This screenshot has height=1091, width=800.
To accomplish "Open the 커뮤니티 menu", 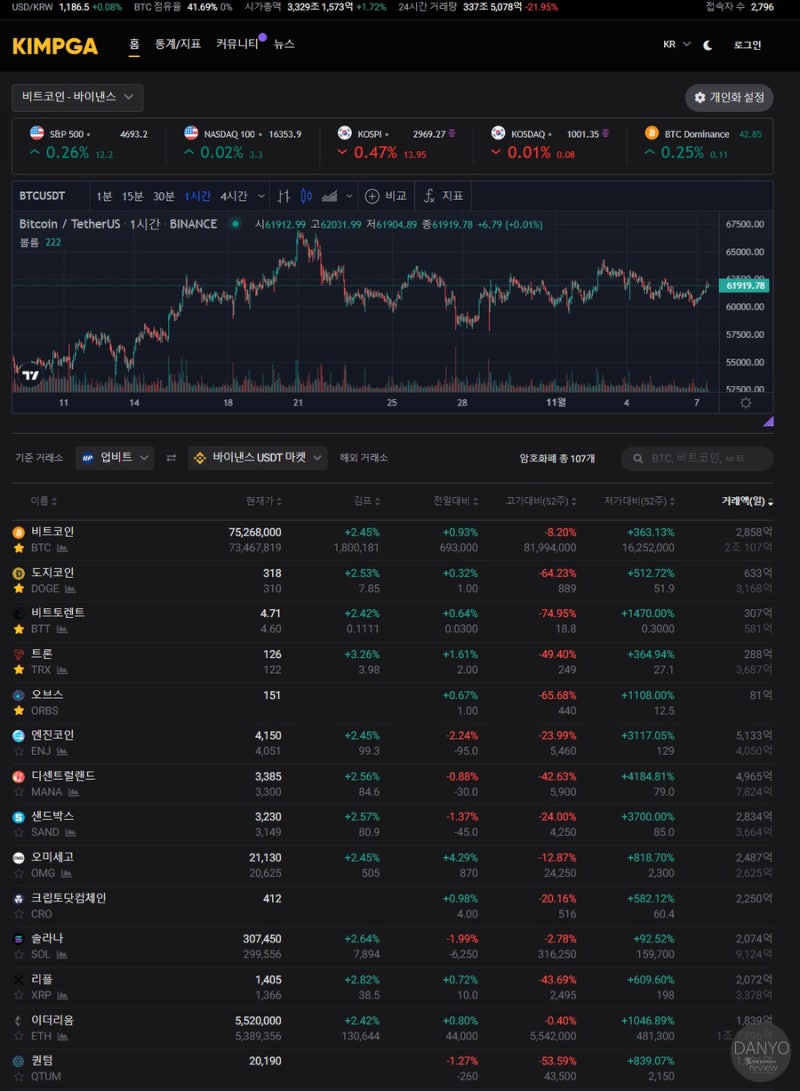I will click(237, 44).
